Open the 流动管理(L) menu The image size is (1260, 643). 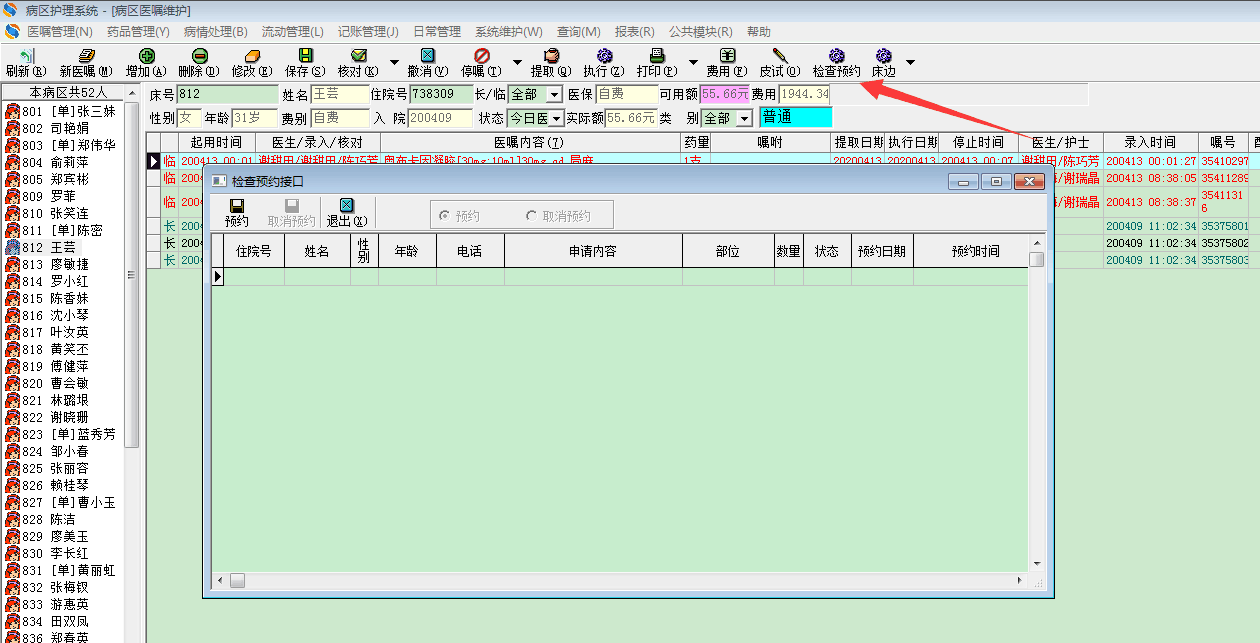click(x=293, y=32)
